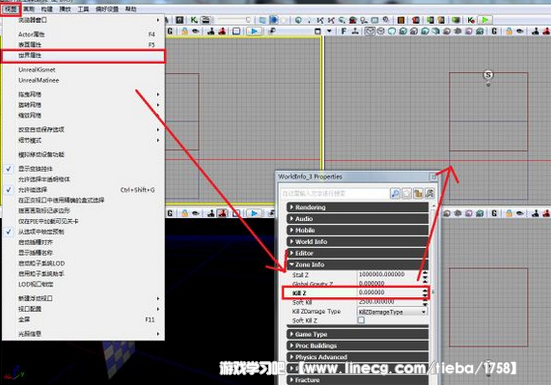Click the magnifier search icon in the properties panel

point(395,193)
